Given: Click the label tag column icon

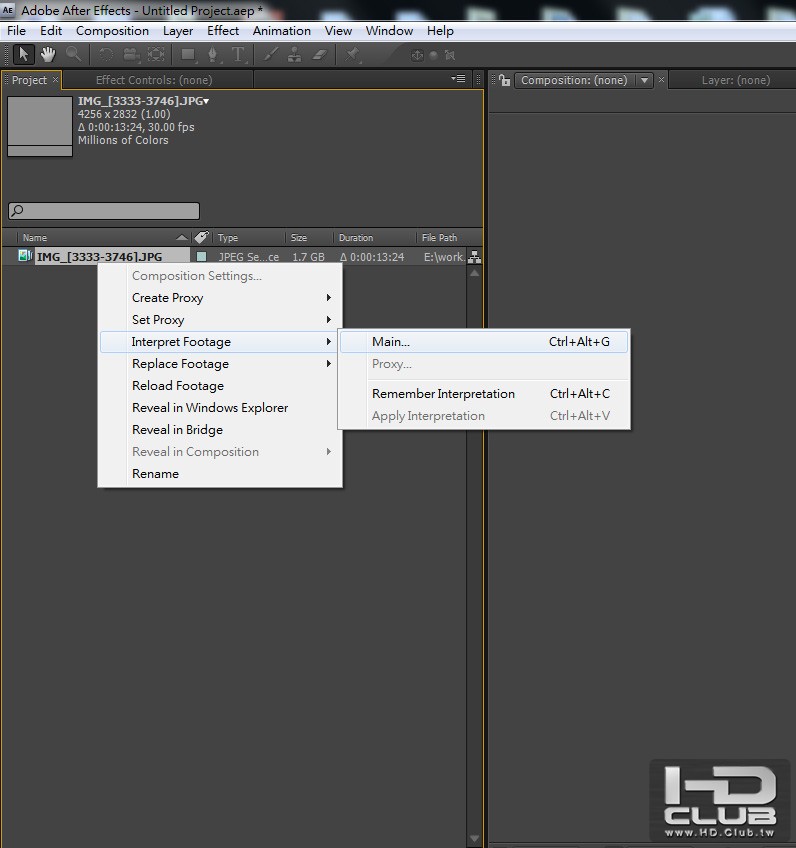Looking at the screenshot, I should pos(201,237).
